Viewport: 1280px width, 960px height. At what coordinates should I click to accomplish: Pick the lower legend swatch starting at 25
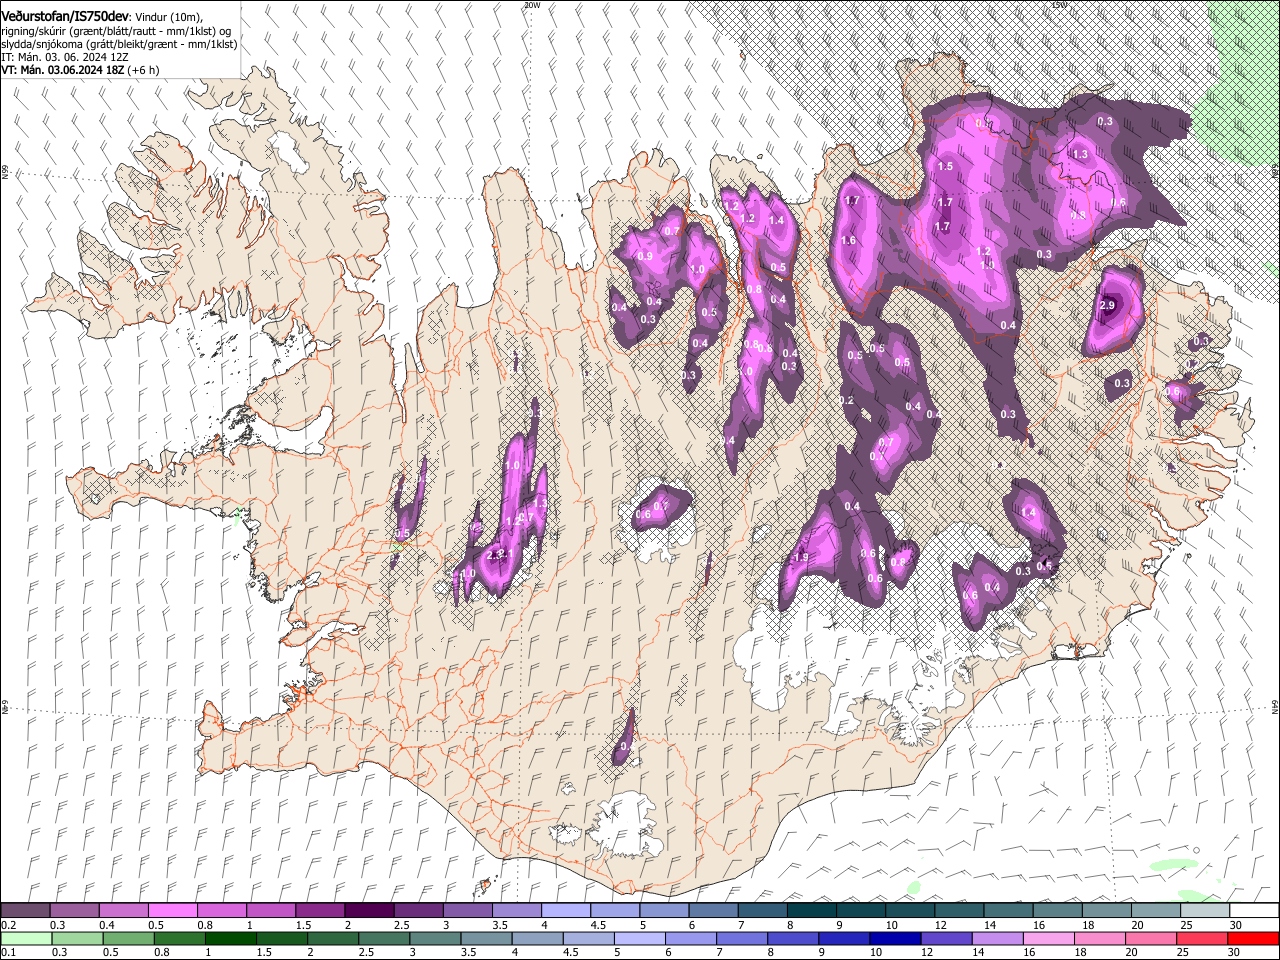point(1202,938)
